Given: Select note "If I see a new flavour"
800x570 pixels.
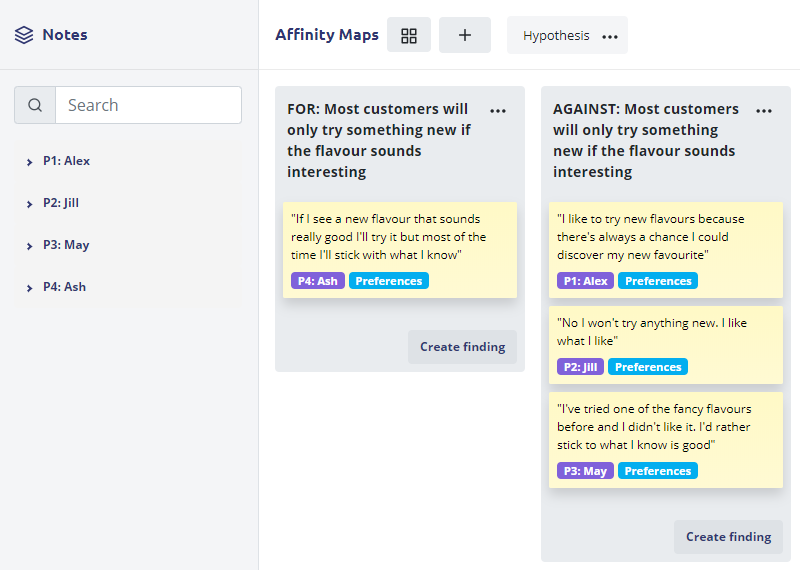Looking at the screenshot, I should 400,250.
